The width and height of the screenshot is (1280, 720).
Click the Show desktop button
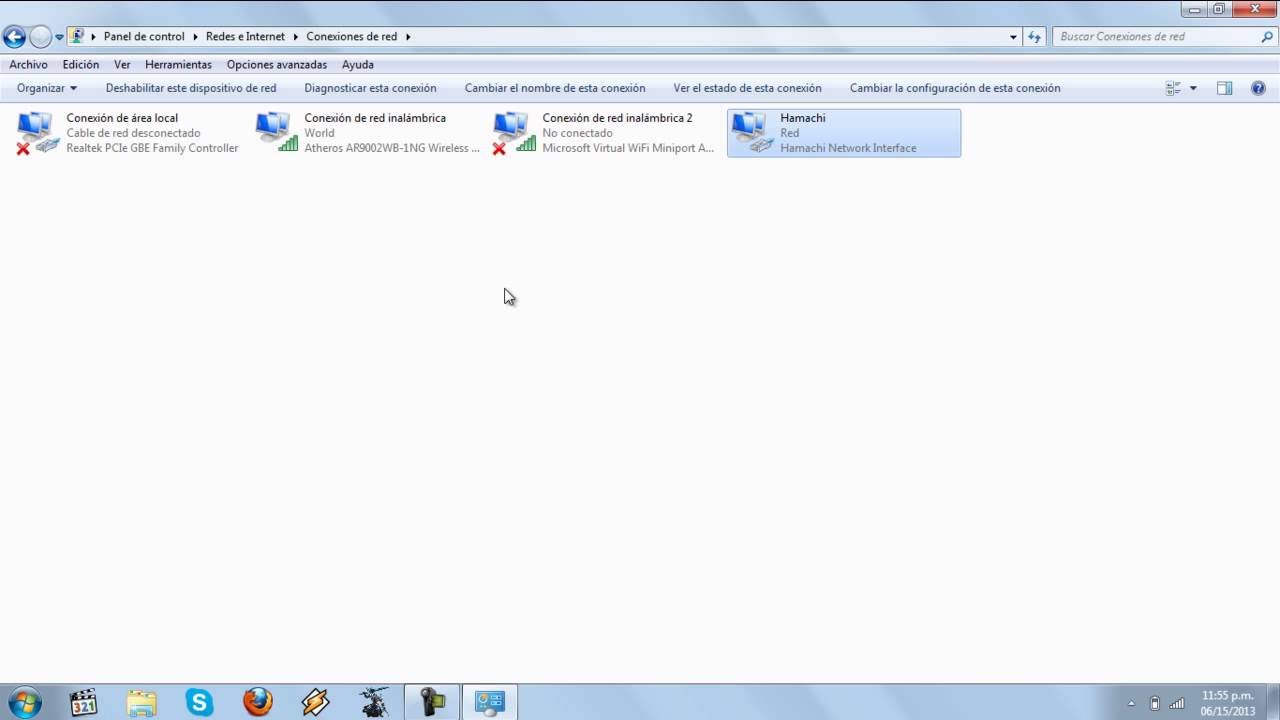click(x=1272, y=702)
